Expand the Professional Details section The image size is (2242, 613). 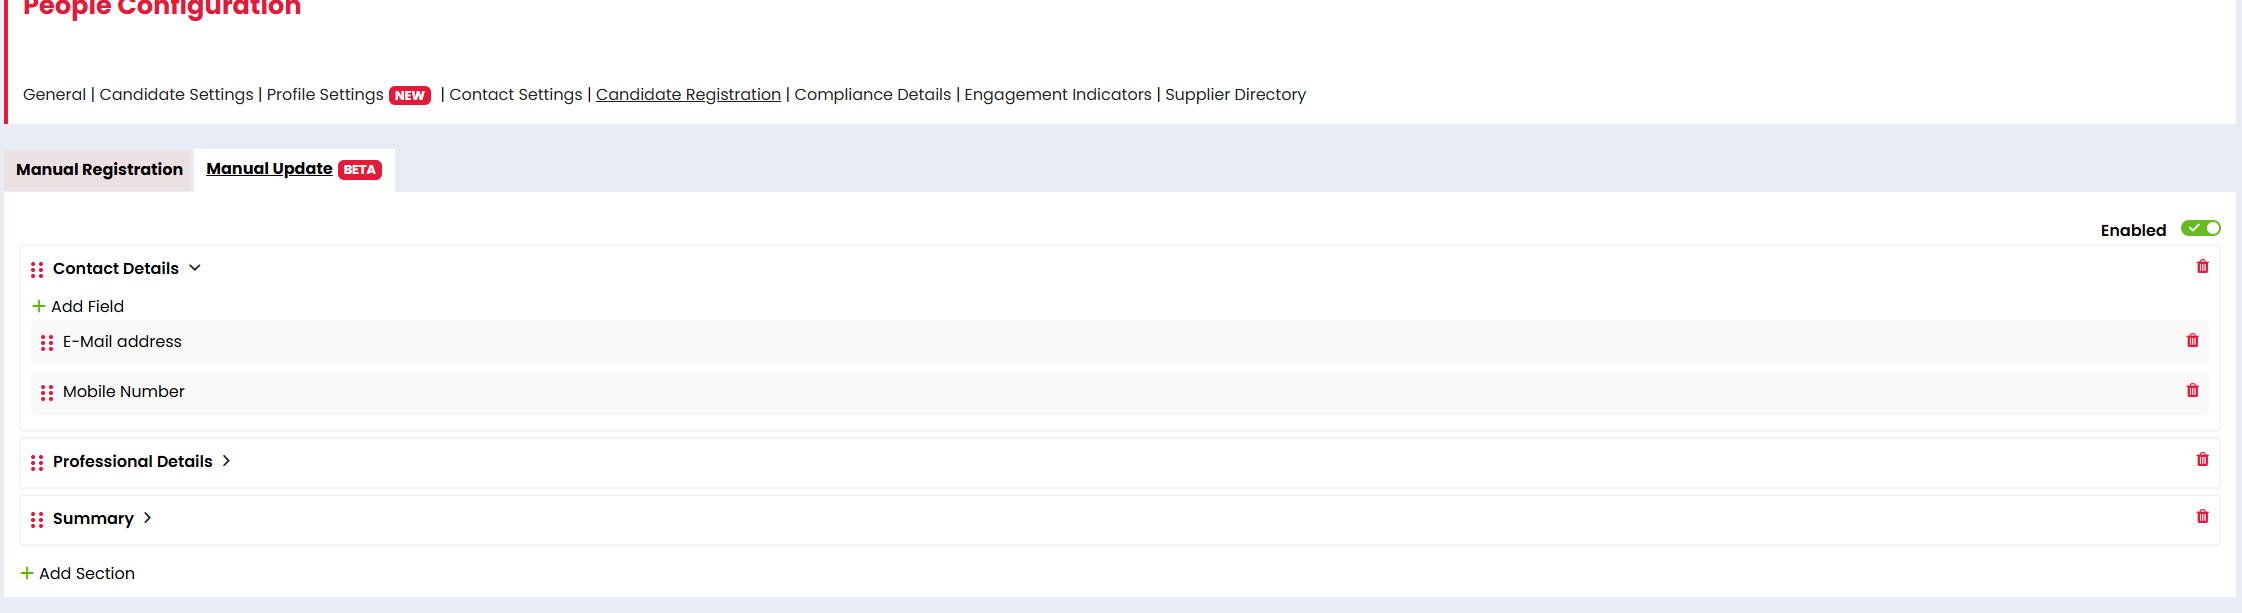pos(227,461)
